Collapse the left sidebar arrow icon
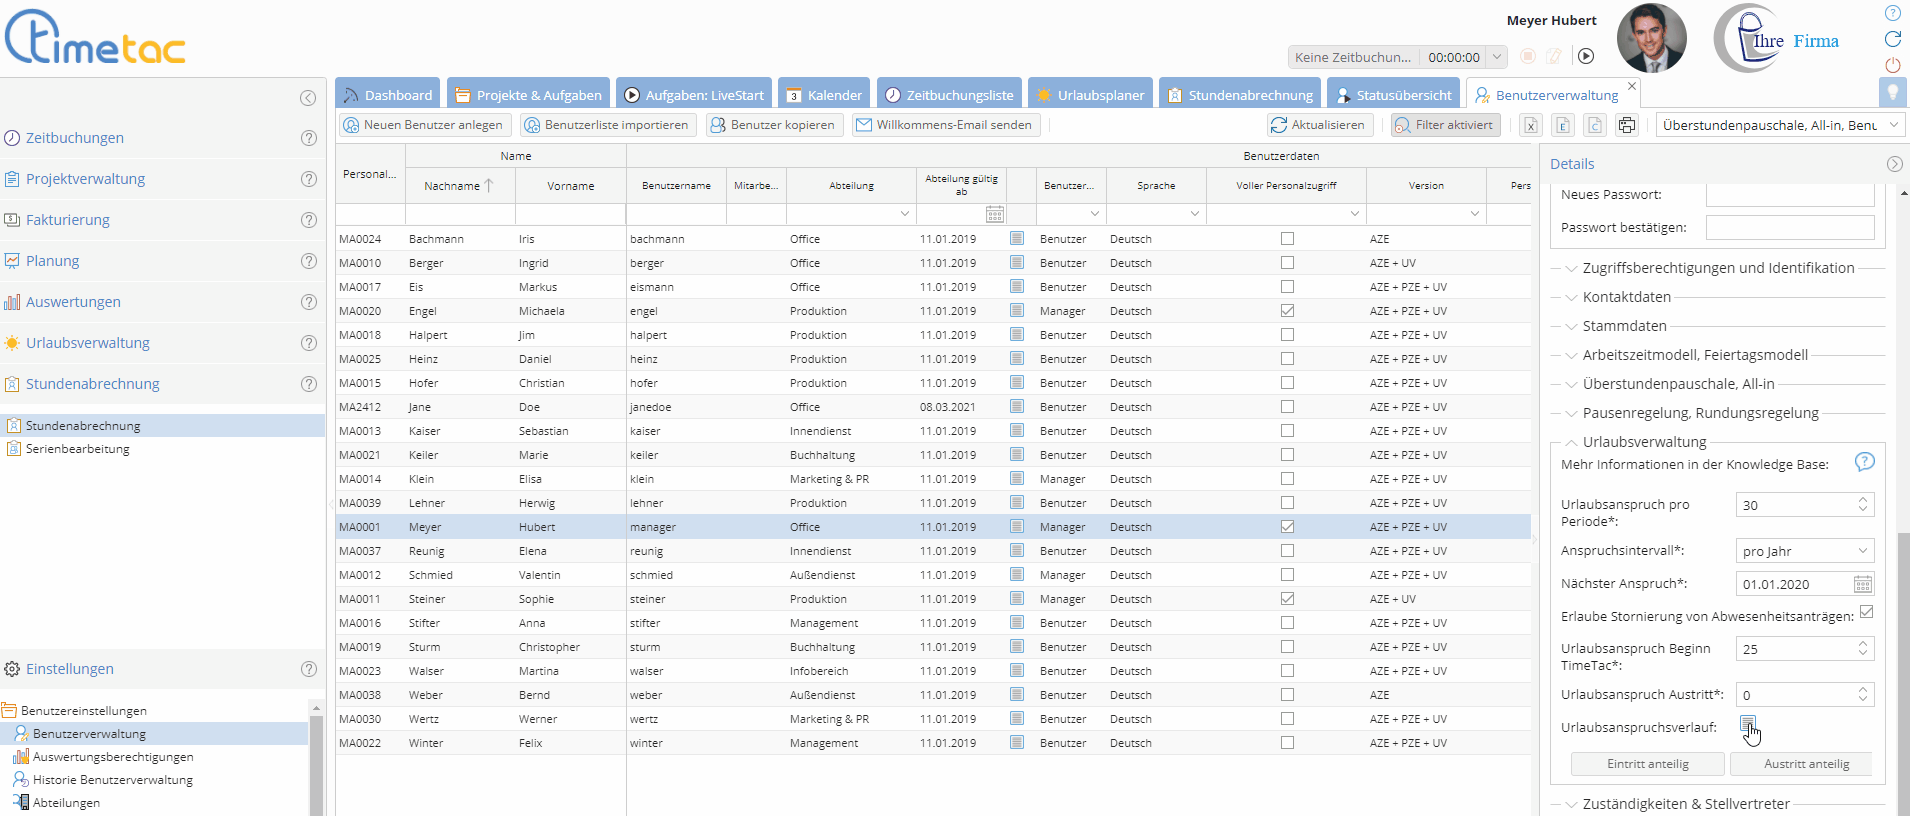 pyautogui.click(x=308, y=98)
